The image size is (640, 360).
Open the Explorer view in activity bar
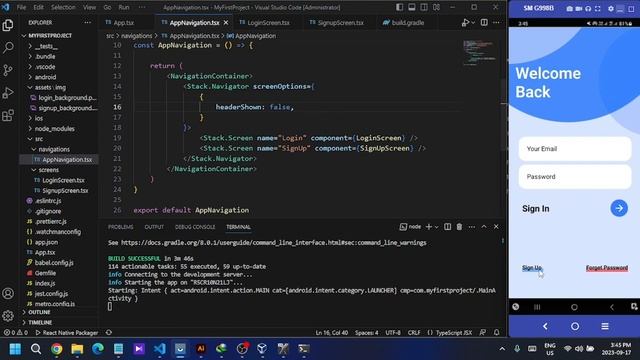pos(8,26)
